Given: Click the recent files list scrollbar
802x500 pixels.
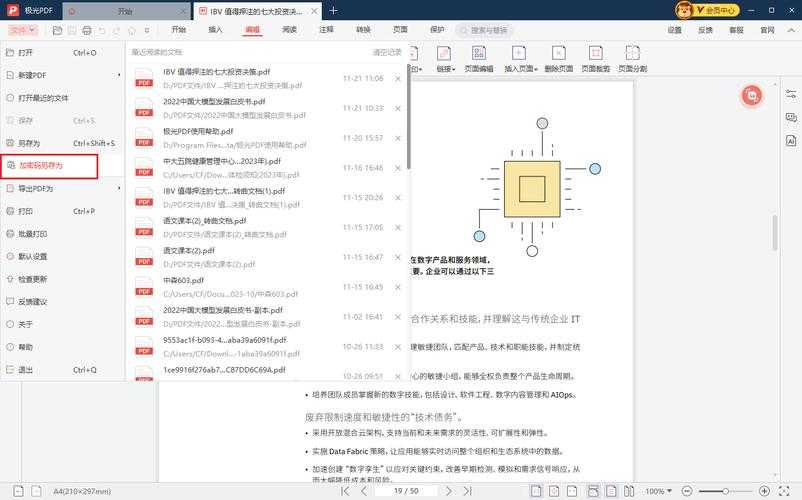Looking at the screenshot, I should (x=408, y=118).
